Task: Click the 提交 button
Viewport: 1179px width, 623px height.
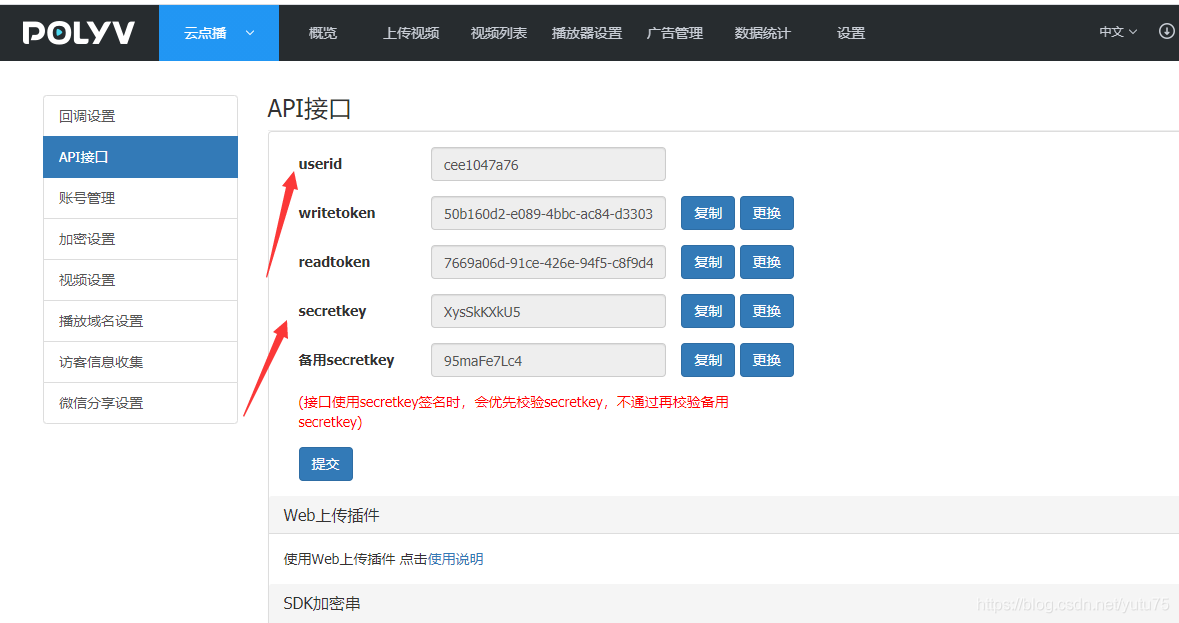Action: 325,463
